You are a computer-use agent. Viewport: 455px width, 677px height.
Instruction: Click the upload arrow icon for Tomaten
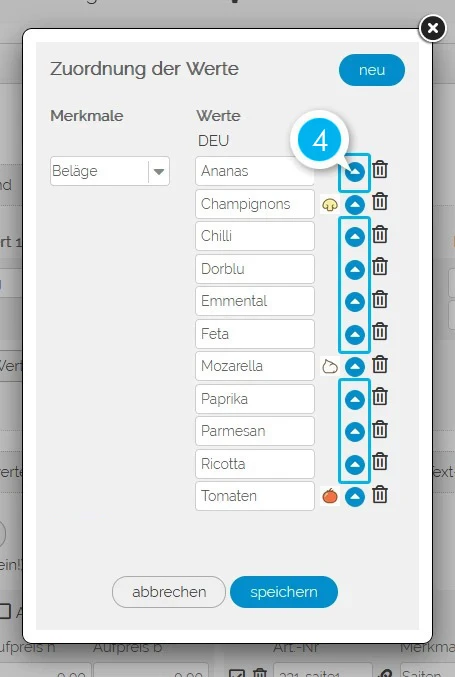[355, 497]
